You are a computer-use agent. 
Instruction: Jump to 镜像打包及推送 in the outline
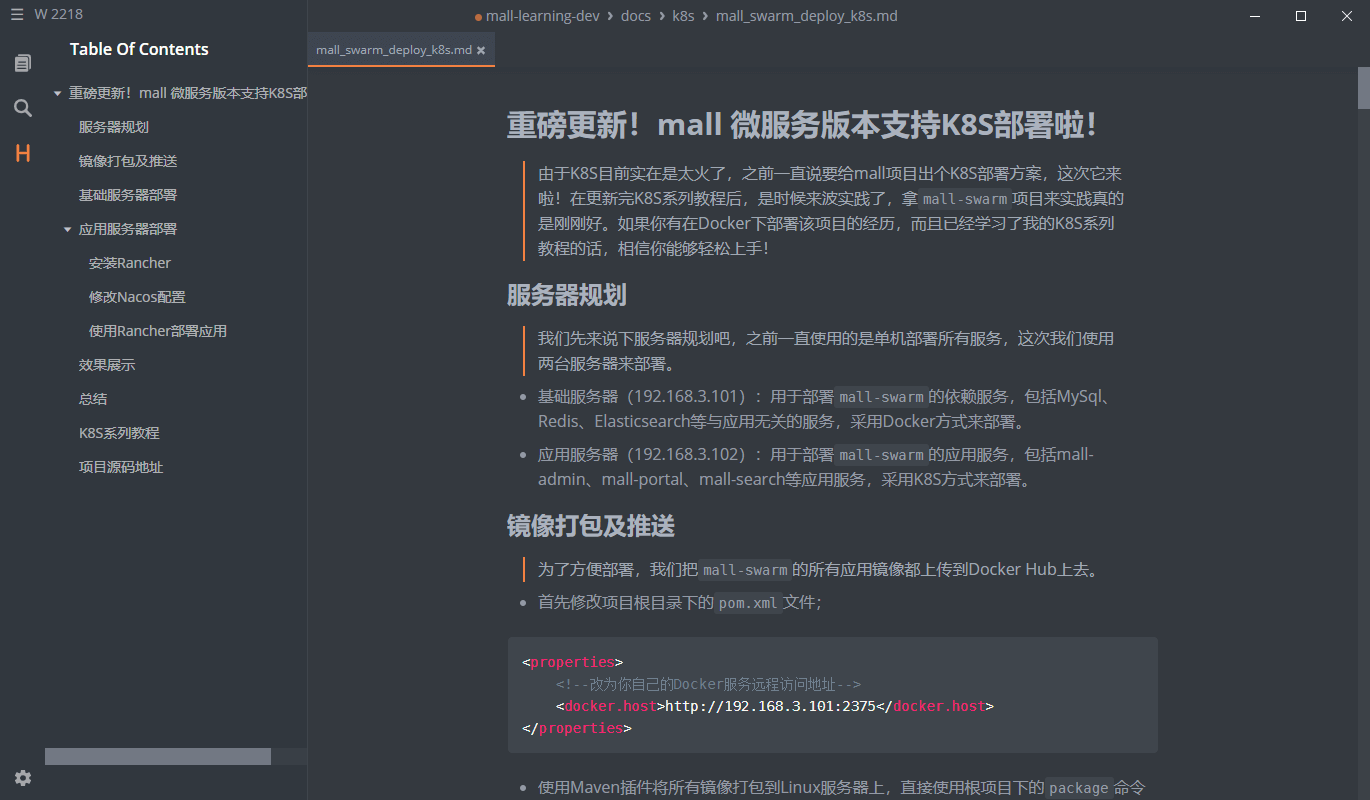coord(128,161)
